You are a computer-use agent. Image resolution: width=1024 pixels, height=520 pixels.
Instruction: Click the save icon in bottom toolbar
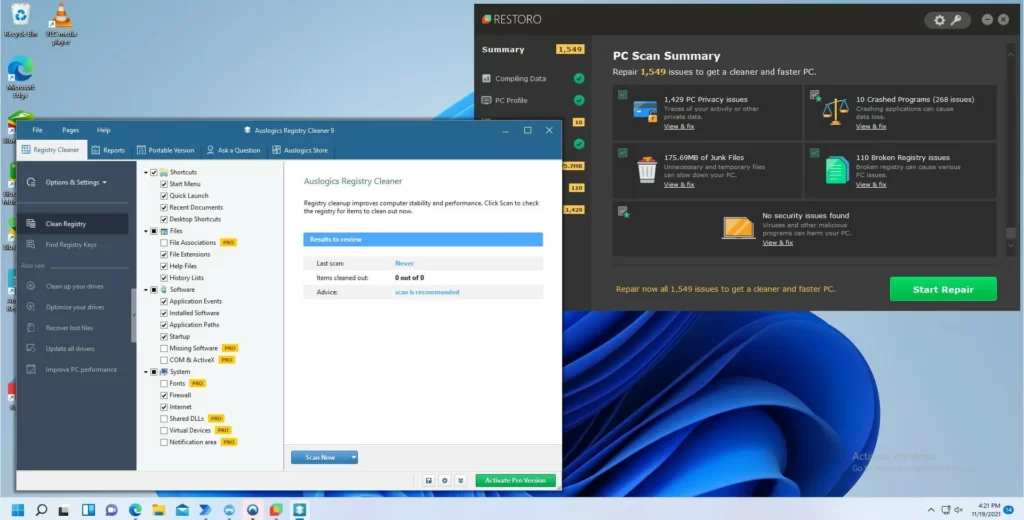pyautogui.click(x=428, y=480)
